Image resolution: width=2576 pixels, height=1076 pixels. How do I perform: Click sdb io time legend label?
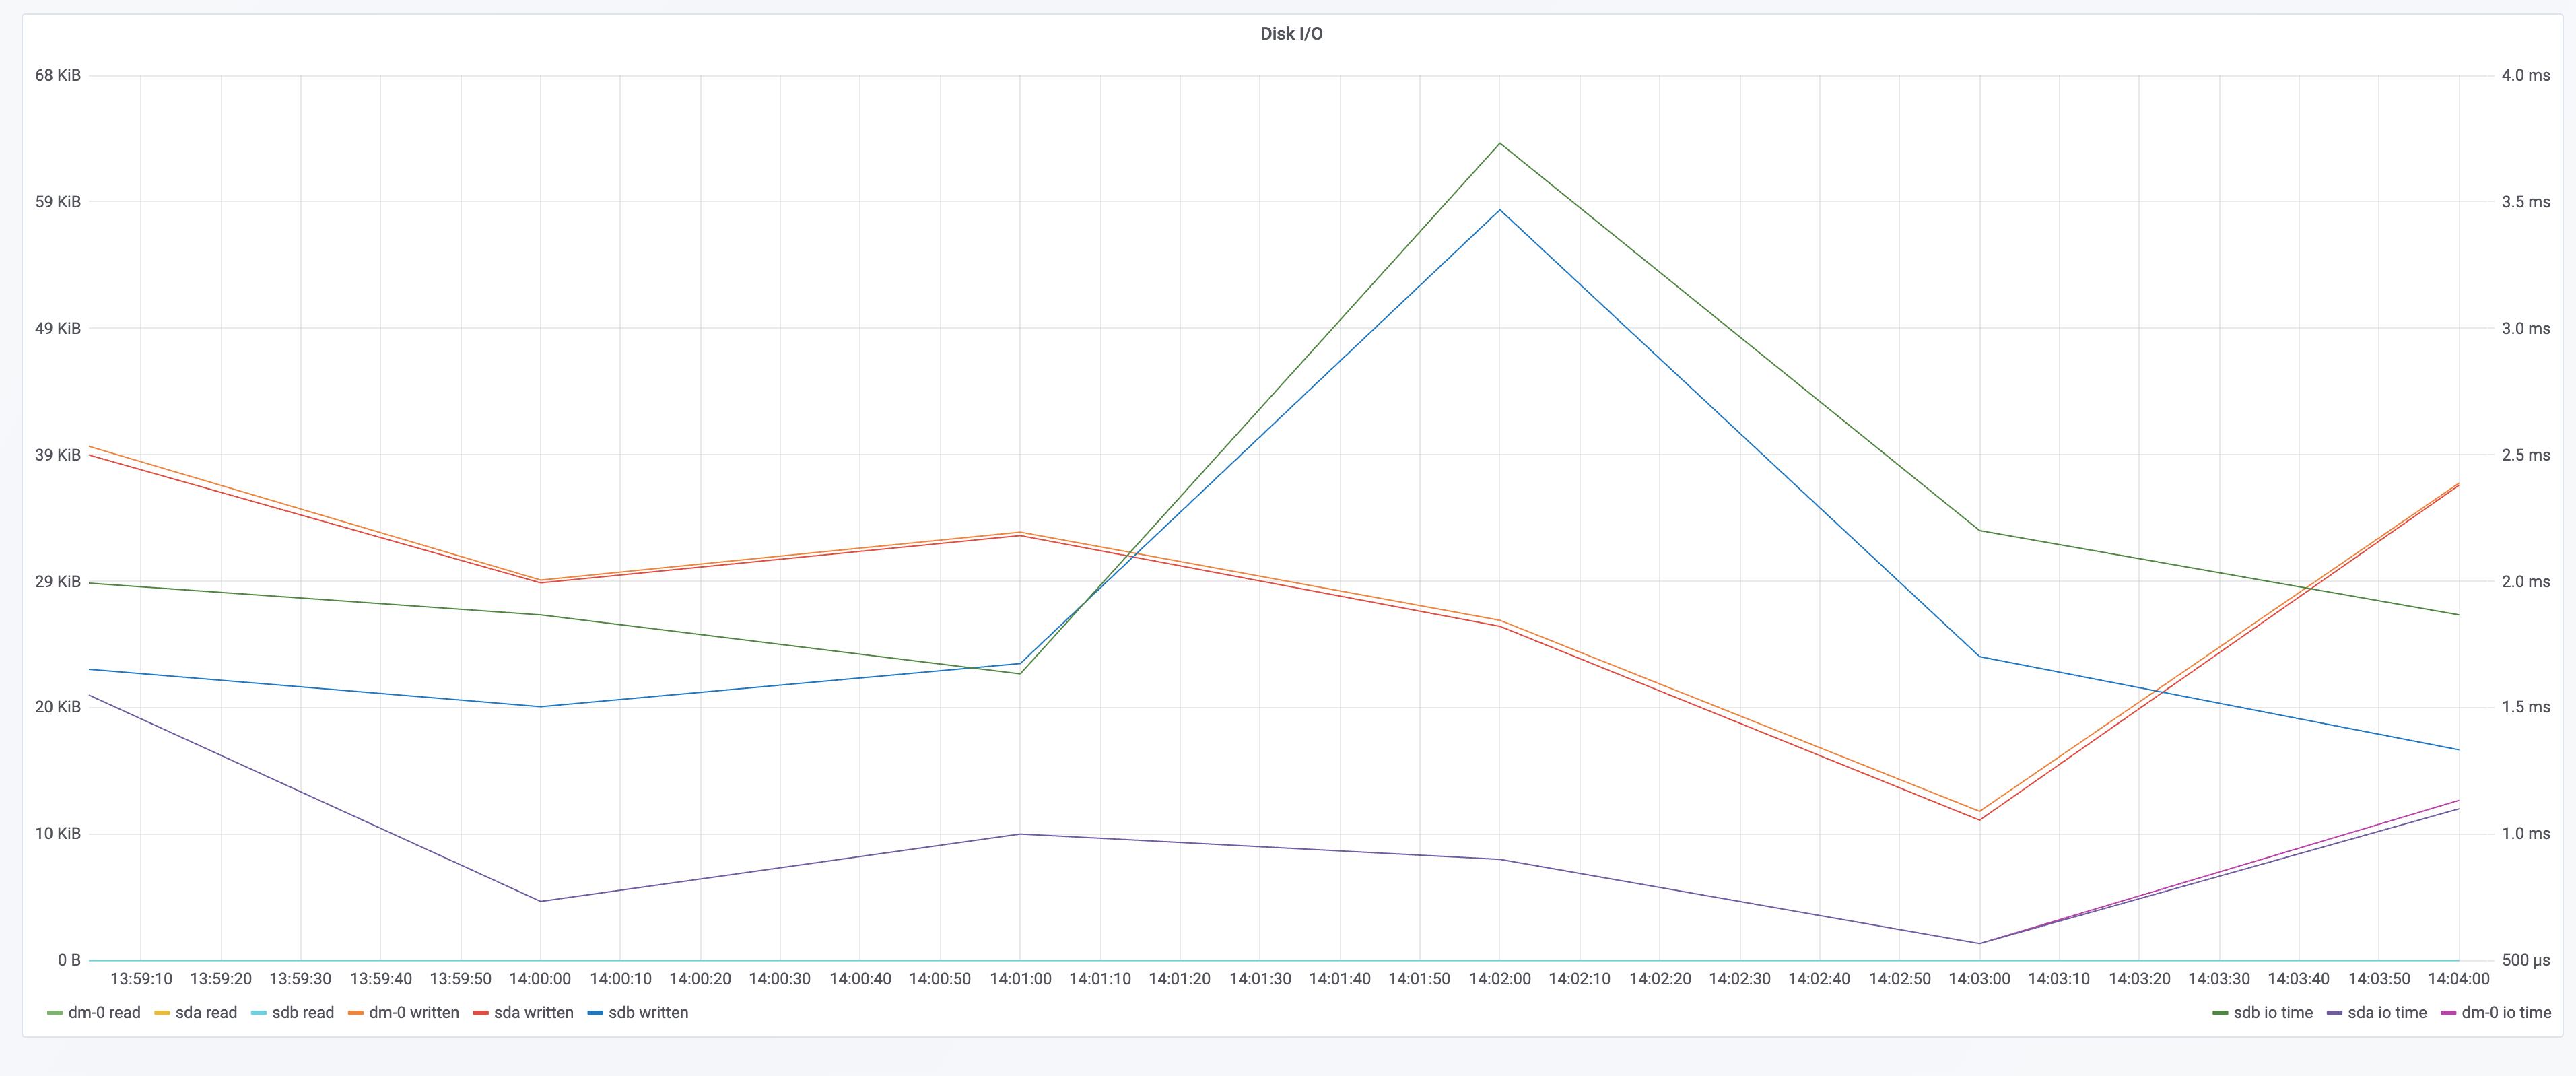[x=2273, y=1012]
